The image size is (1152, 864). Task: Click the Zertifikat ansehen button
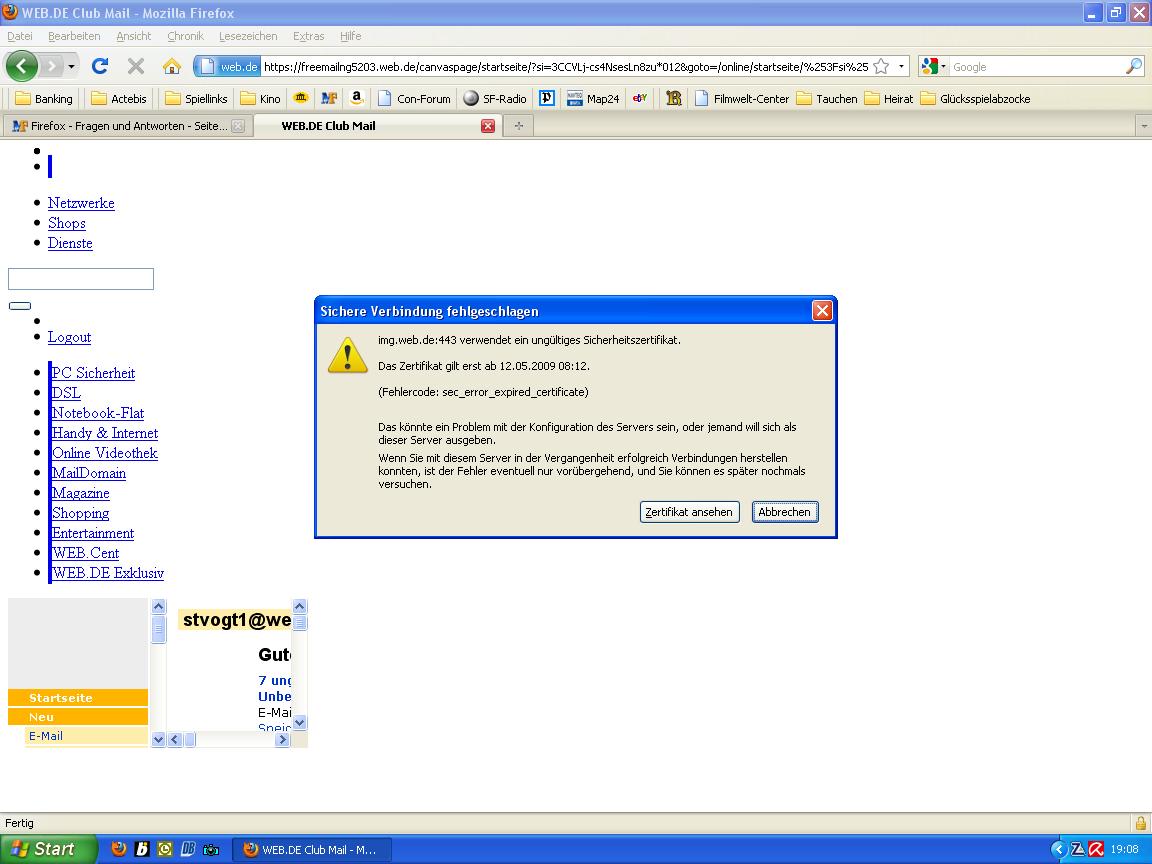[x=689, y=512]
